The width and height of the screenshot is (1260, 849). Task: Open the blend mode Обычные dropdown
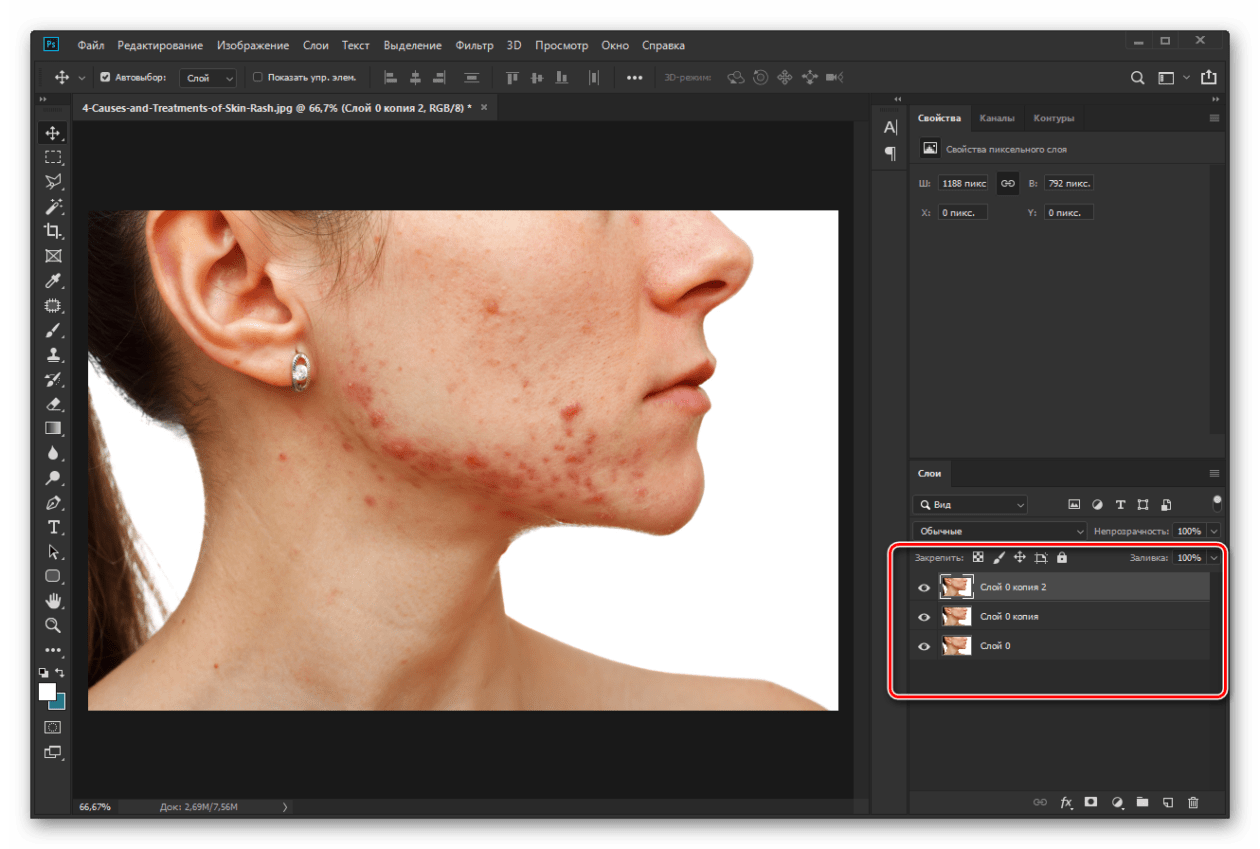coord(998,531)
